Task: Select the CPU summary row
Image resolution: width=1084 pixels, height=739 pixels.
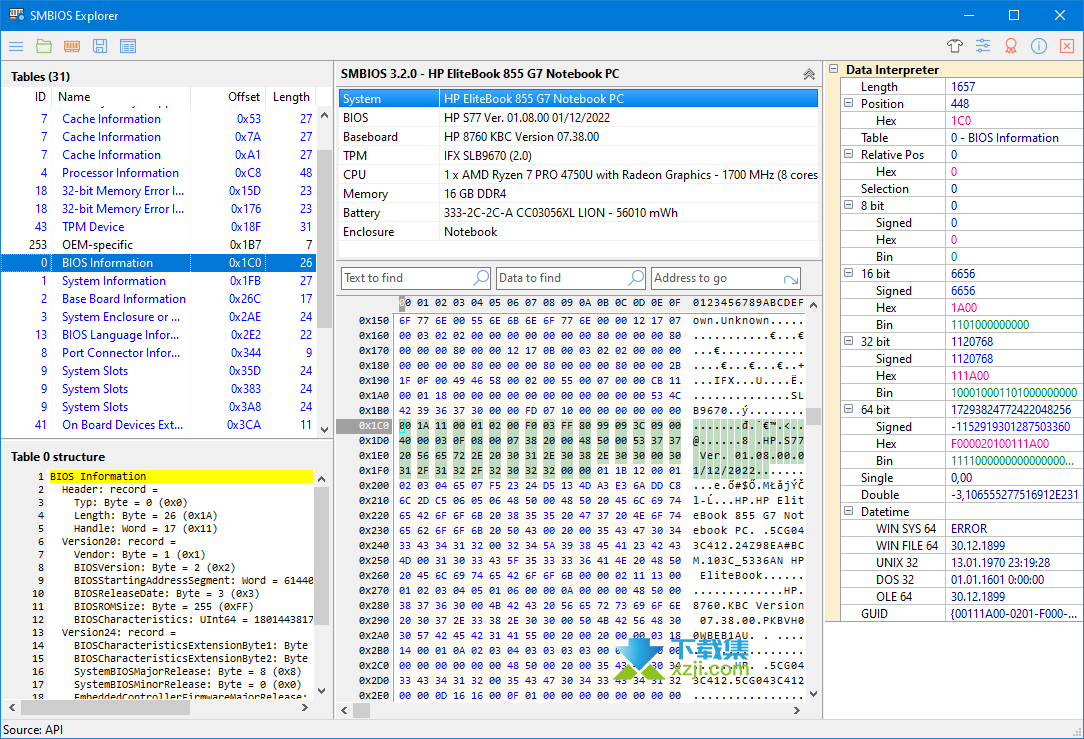Action: point(578,175)
